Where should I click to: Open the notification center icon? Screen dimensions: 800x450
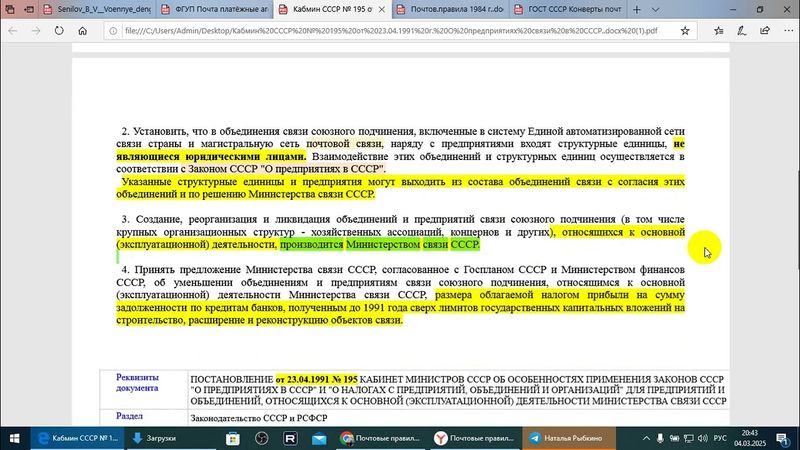[x=783, y=438]
